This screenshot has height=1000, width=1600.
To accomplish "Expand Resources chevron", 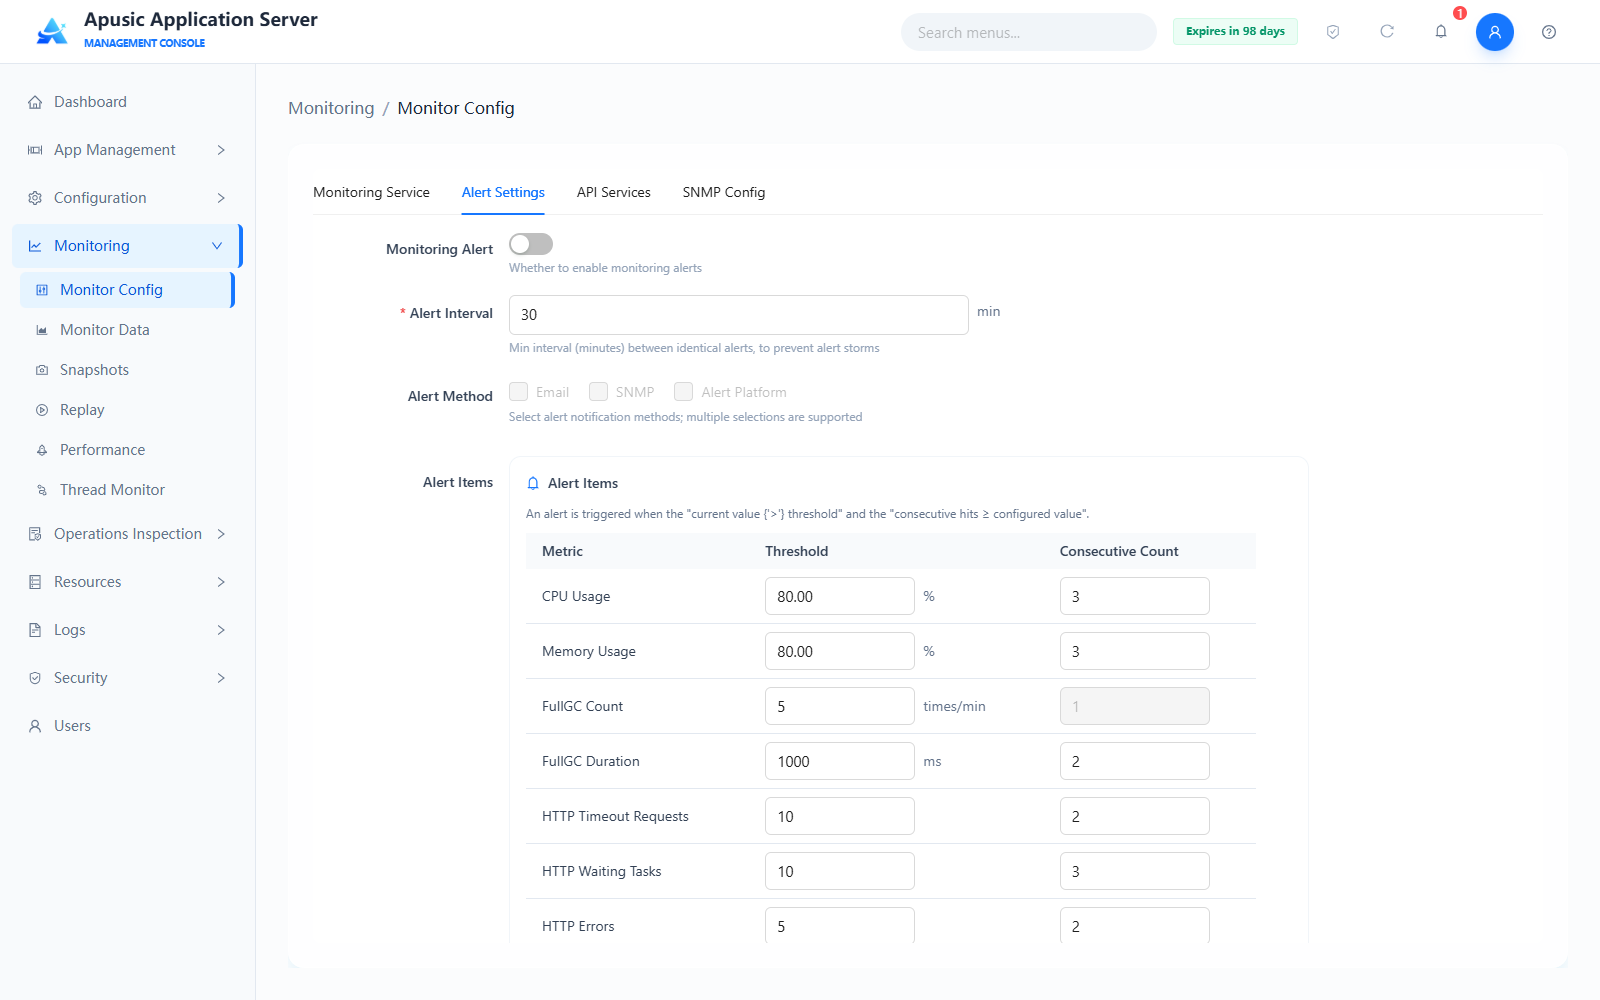I will 221,582.
